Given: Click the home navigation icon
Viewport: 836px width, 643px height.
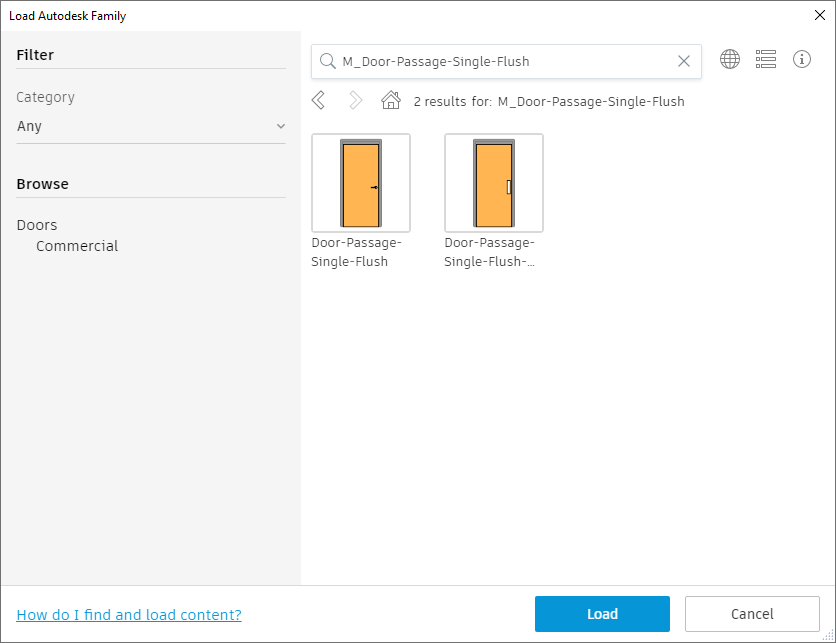Looking at the screenshot, I should pos(391,100).
